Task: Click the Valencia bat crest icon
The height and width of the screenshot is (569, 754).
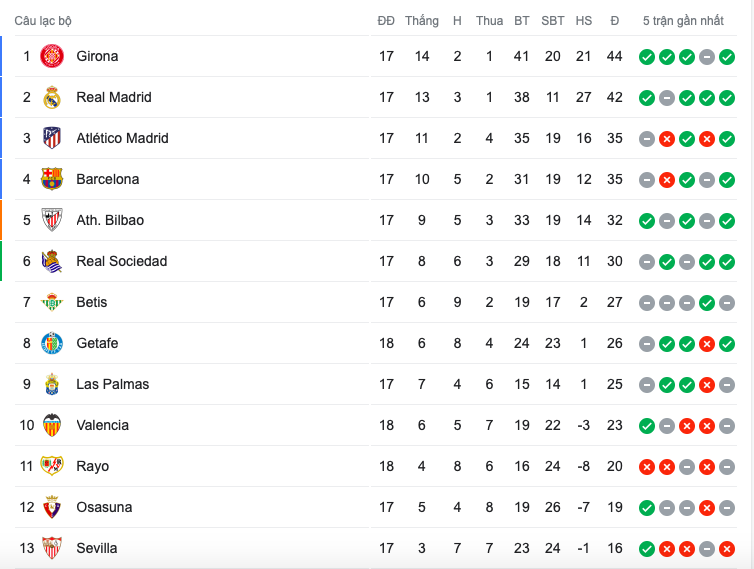Action: (52, 425)
